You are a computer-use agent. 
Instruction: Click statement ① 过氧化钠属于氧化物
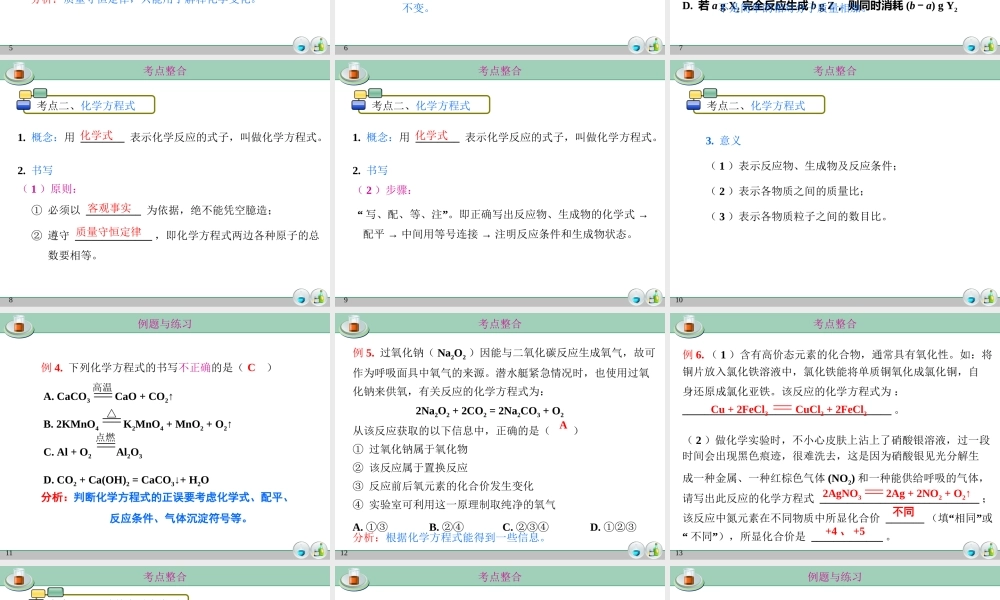click(x=410, y=450)
